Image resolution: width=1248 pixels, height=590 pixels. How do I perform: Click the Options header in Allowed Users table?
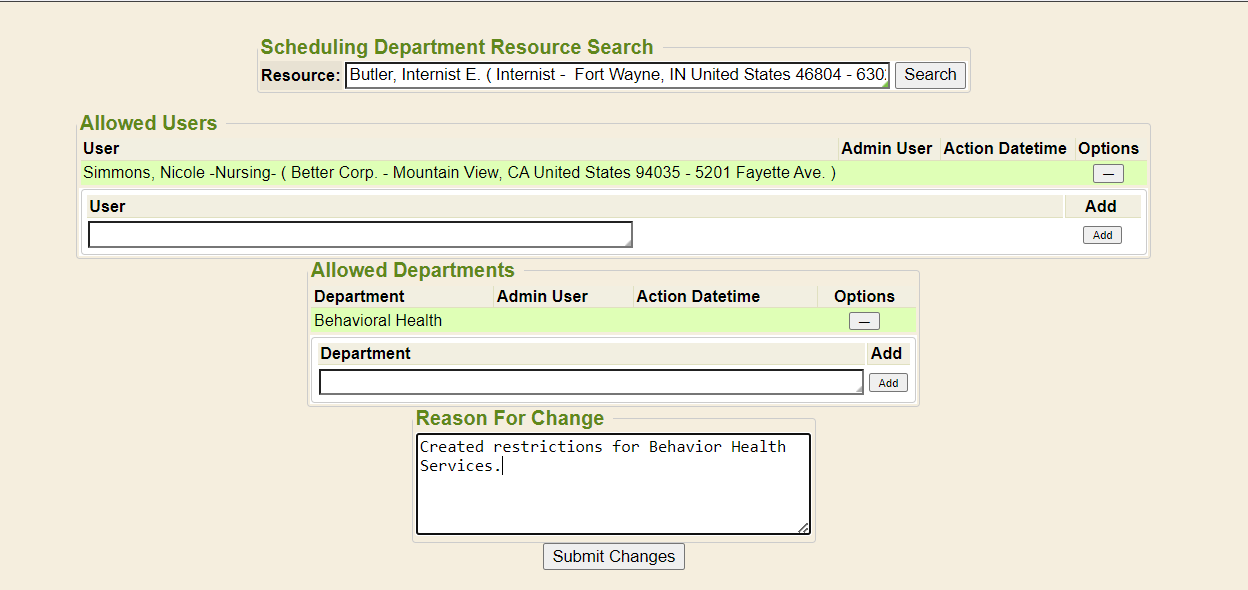1108,149
